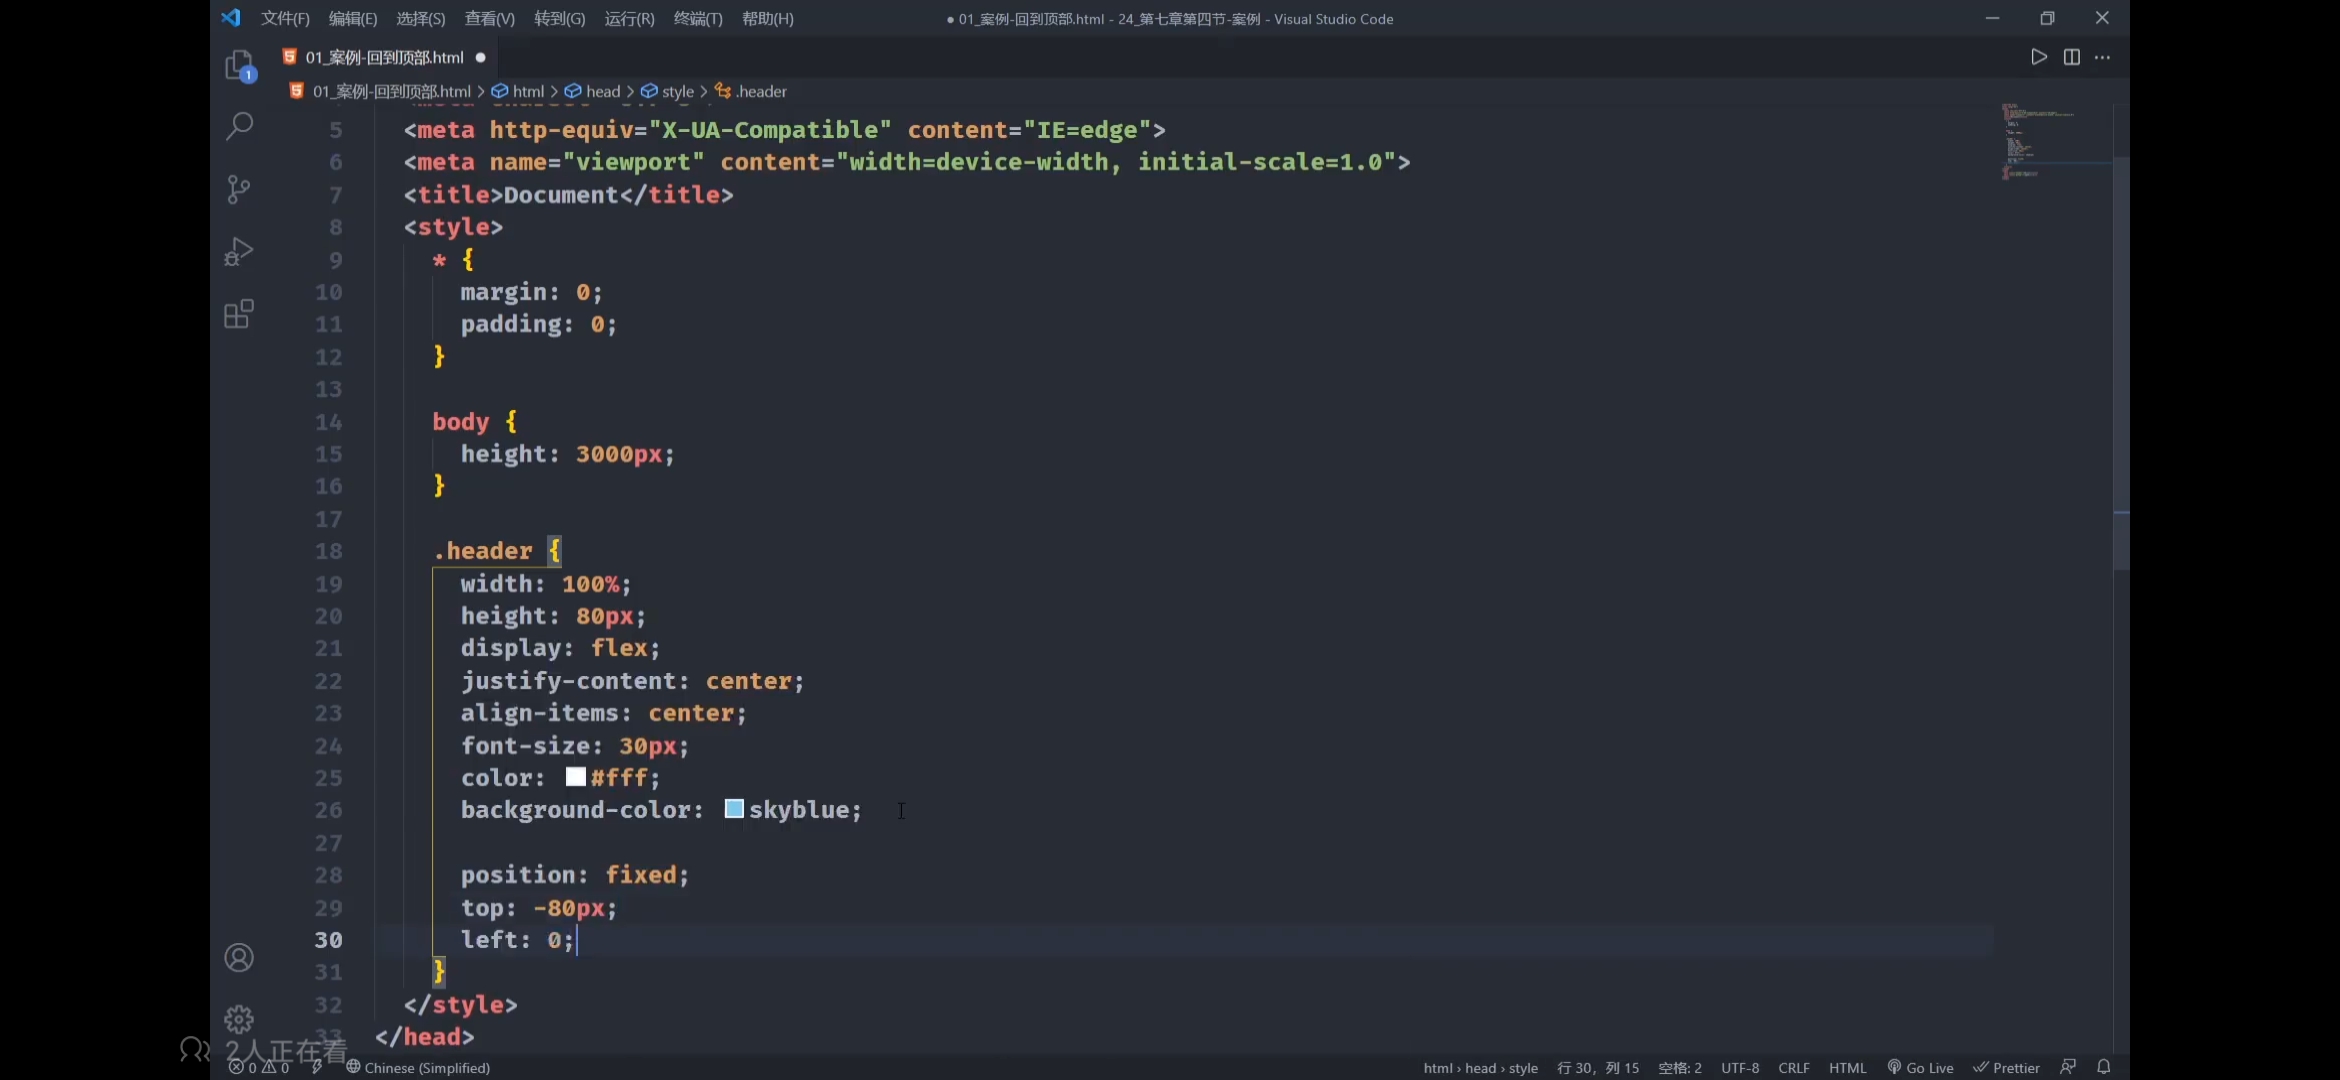Click the head breadcrumb item
This screenshot has width=2340, height=1080.
tap(602, 91)
